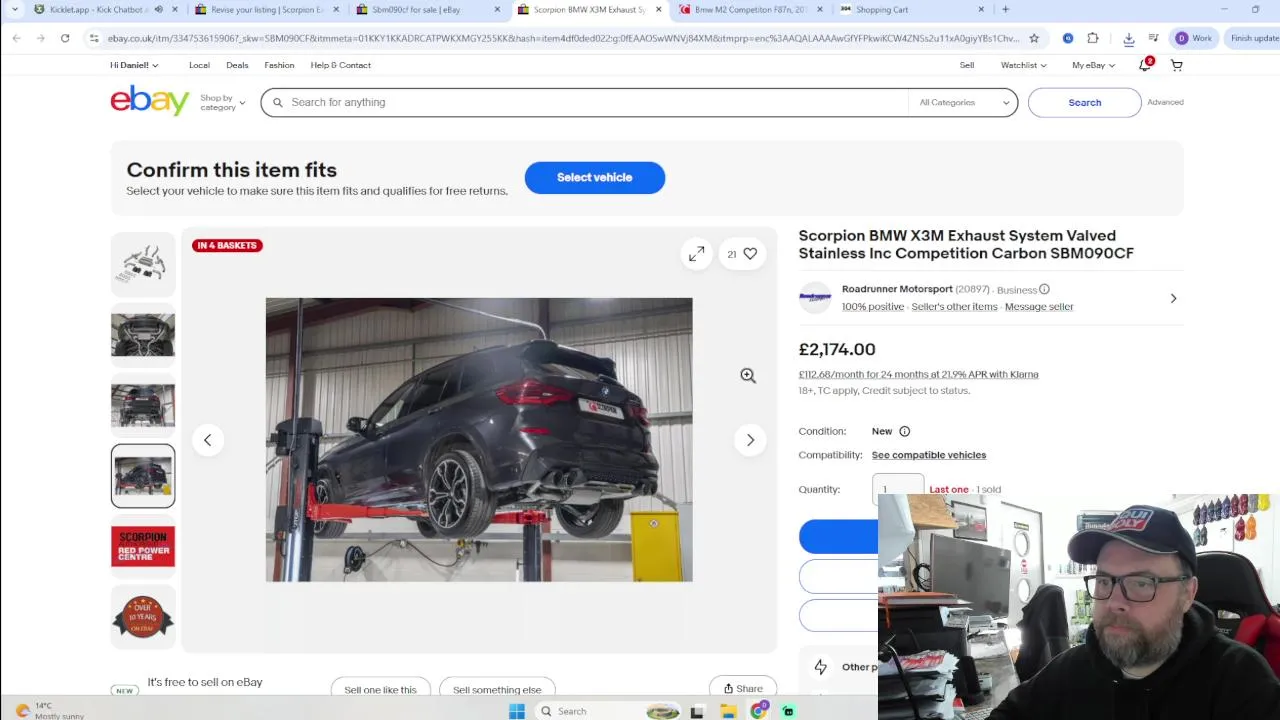
Task: Expand the Watchlist dropdown
Action: (1024, 65)
